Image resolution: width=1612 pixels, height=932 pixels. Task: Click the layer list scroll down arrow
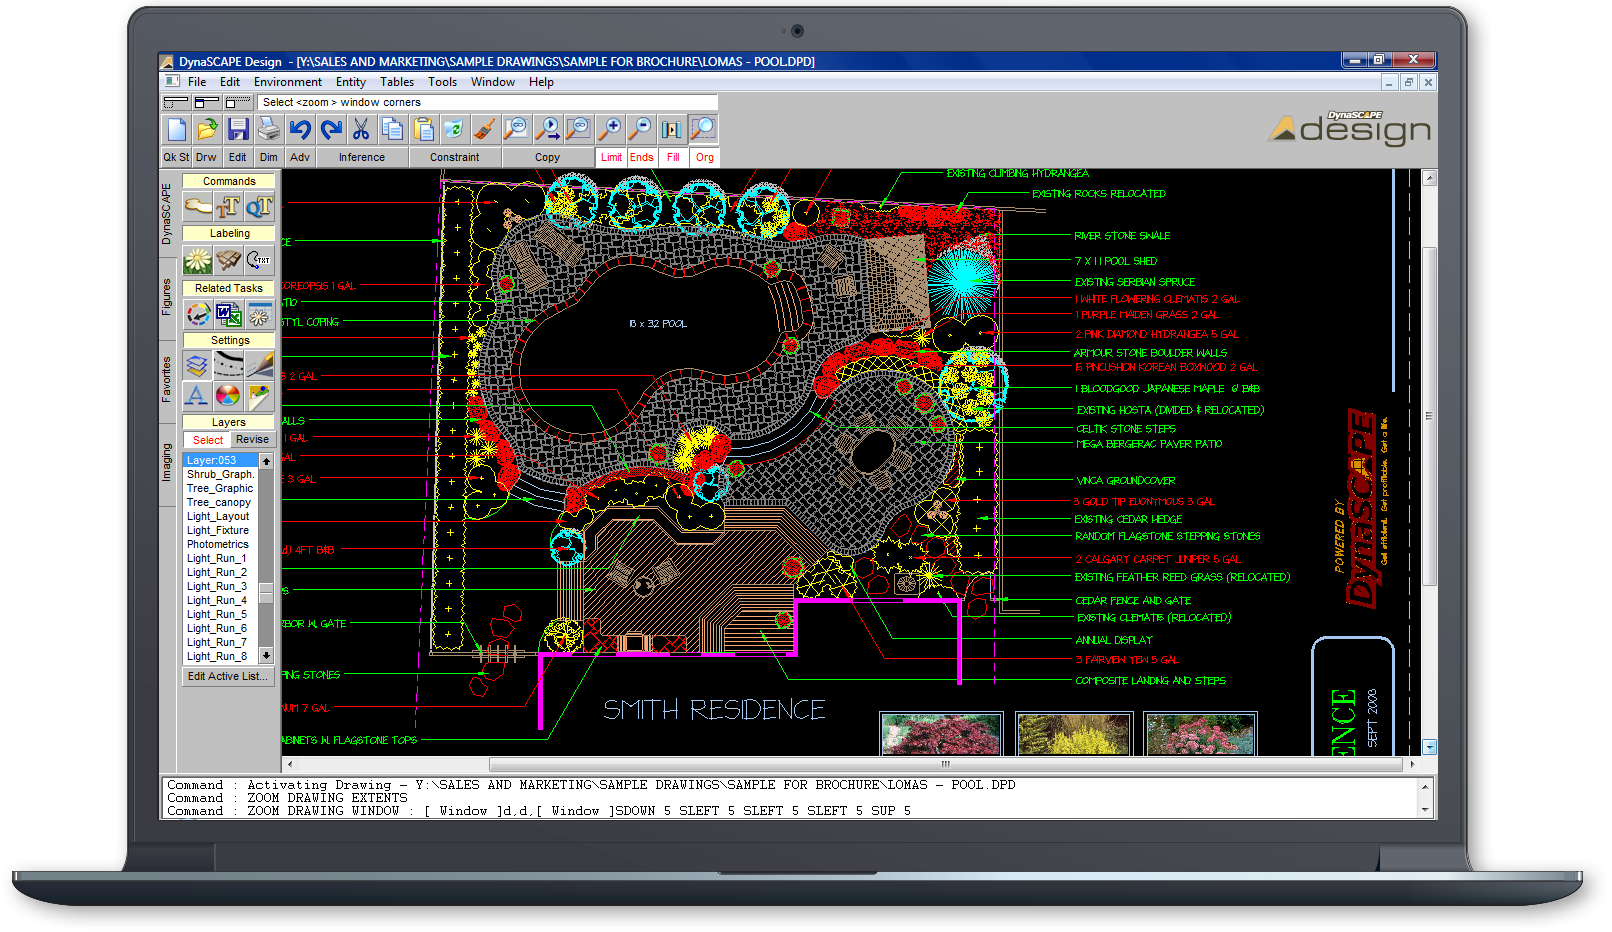[x=266, y=656]
